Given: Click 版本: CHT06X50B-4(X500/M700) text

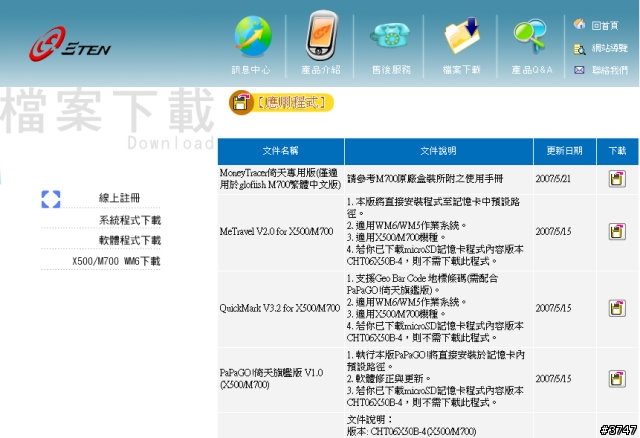Looking at the screenshot, I should (411, 431).
